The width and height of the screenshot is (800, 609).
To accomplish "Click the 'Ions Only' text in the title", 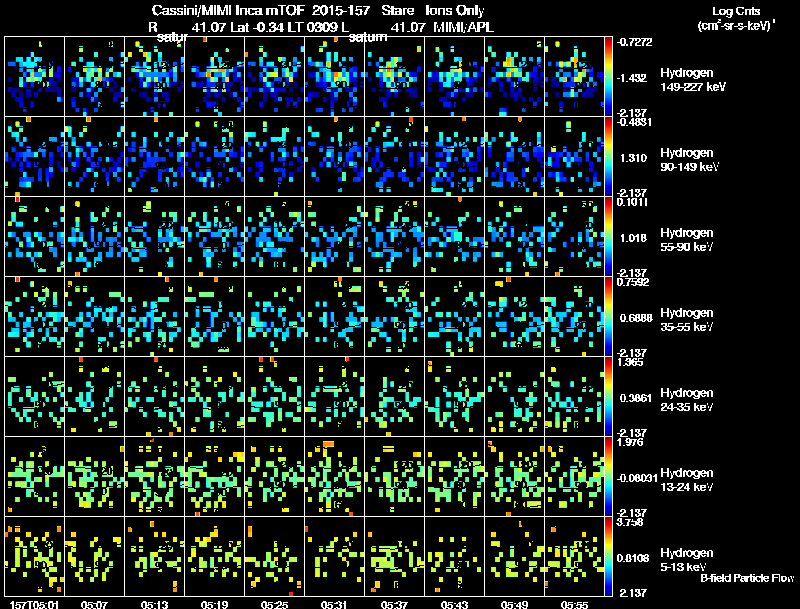I will click(455, 10).
